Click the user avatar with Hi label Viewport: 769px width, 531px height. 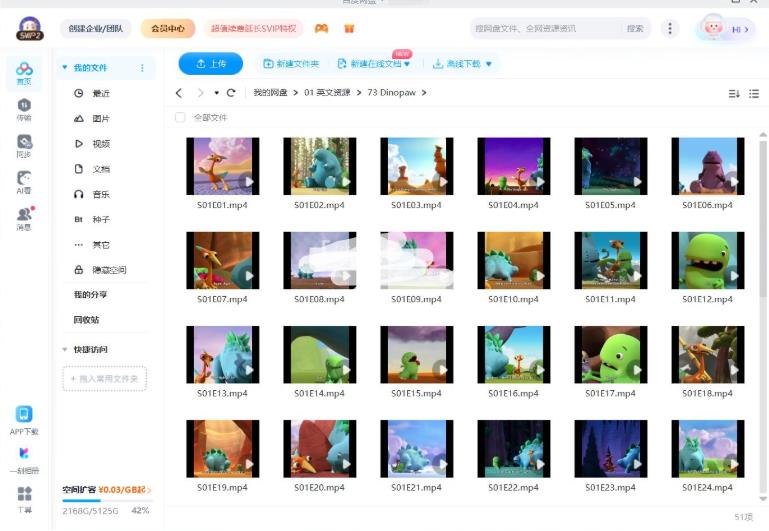coord(725,28)
